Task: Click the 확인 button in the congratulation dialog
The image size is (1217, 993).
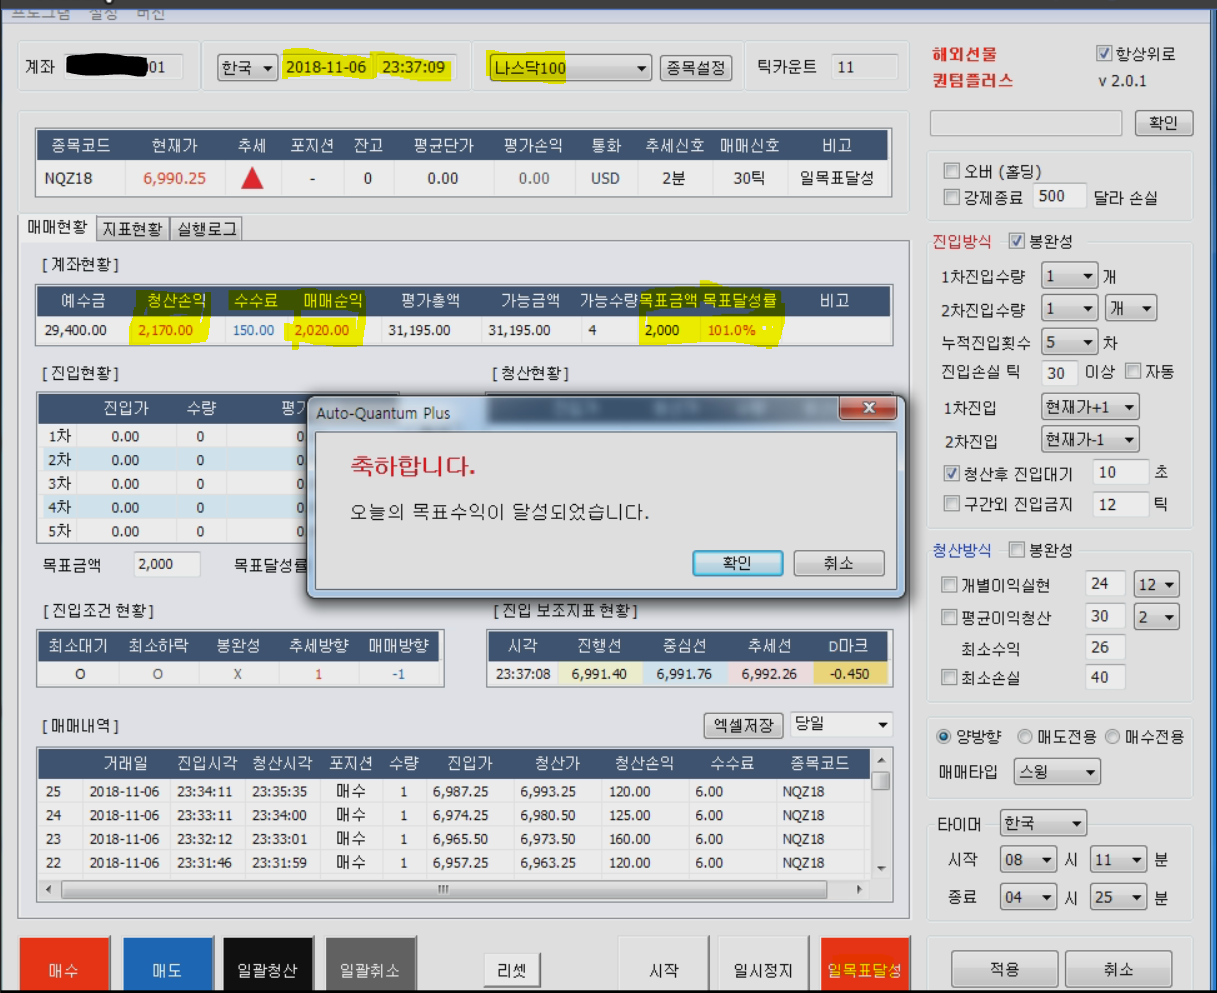Action: [x=736, y=563]
